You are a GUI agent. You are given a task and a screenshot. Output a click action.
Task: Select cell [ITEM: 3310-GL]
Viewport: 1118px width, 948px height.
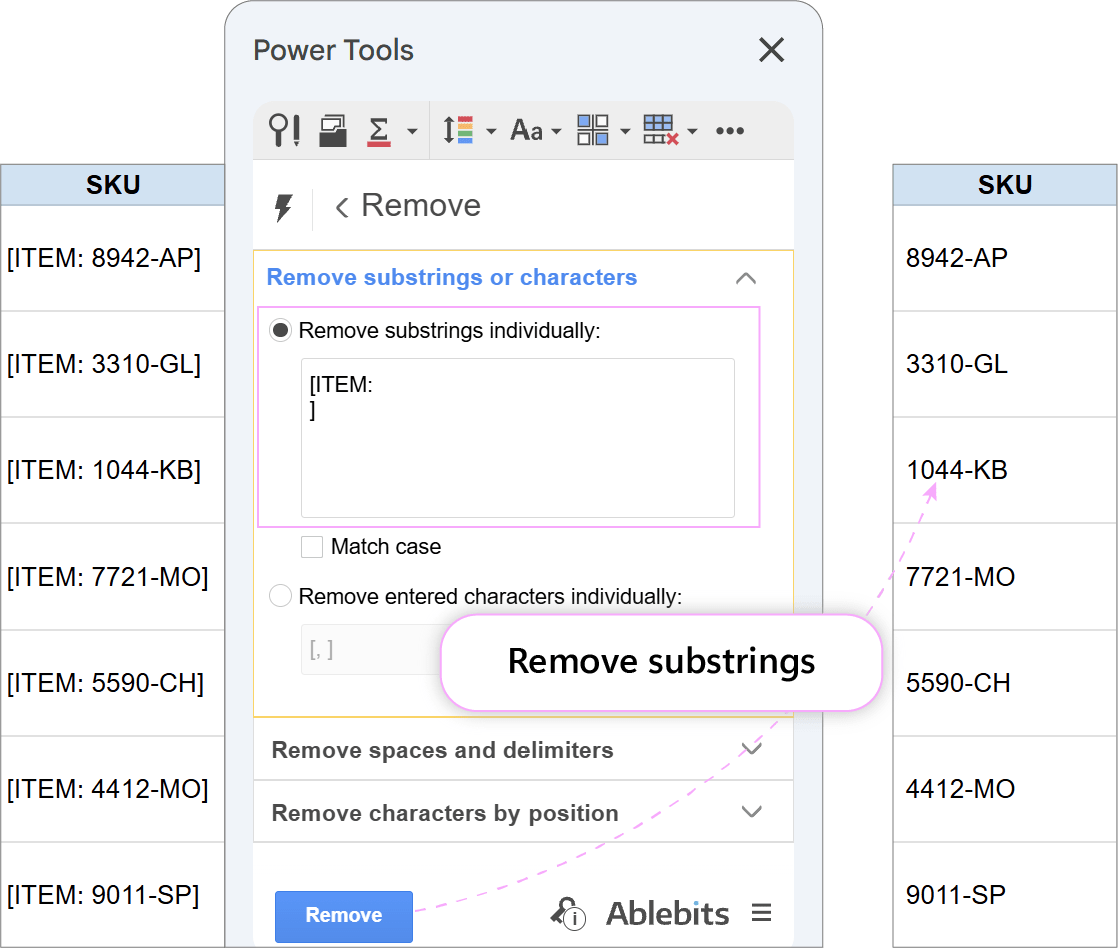(113, 364)
